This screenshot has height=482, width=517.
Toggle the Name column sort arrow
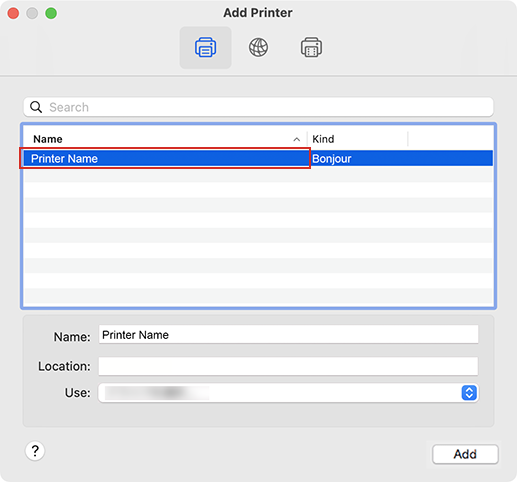296,139
